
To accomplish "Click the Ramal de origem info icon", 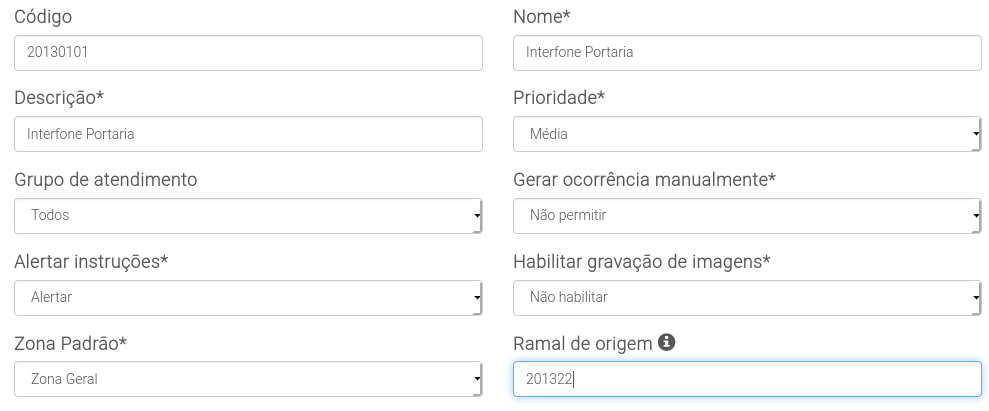I will 666,342.
